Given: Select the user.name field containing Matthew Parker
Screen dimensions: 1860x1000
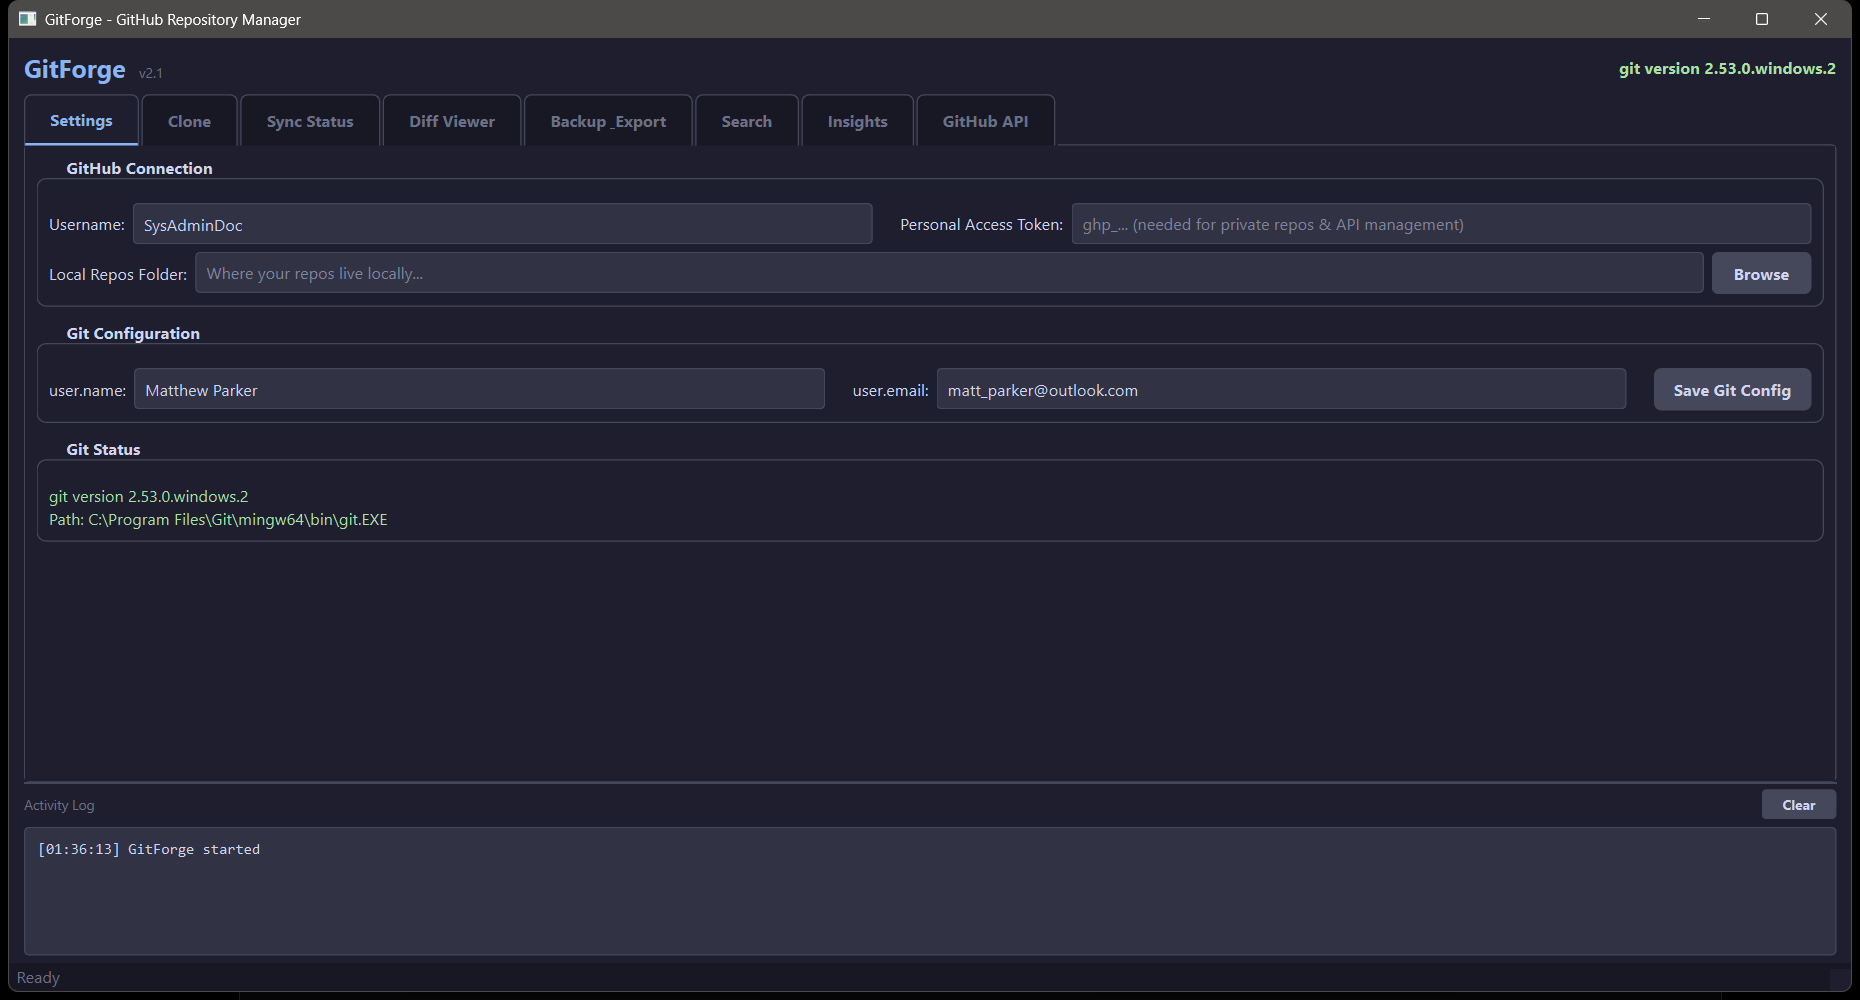Looking at the screenshot, I should coord(478,389).
